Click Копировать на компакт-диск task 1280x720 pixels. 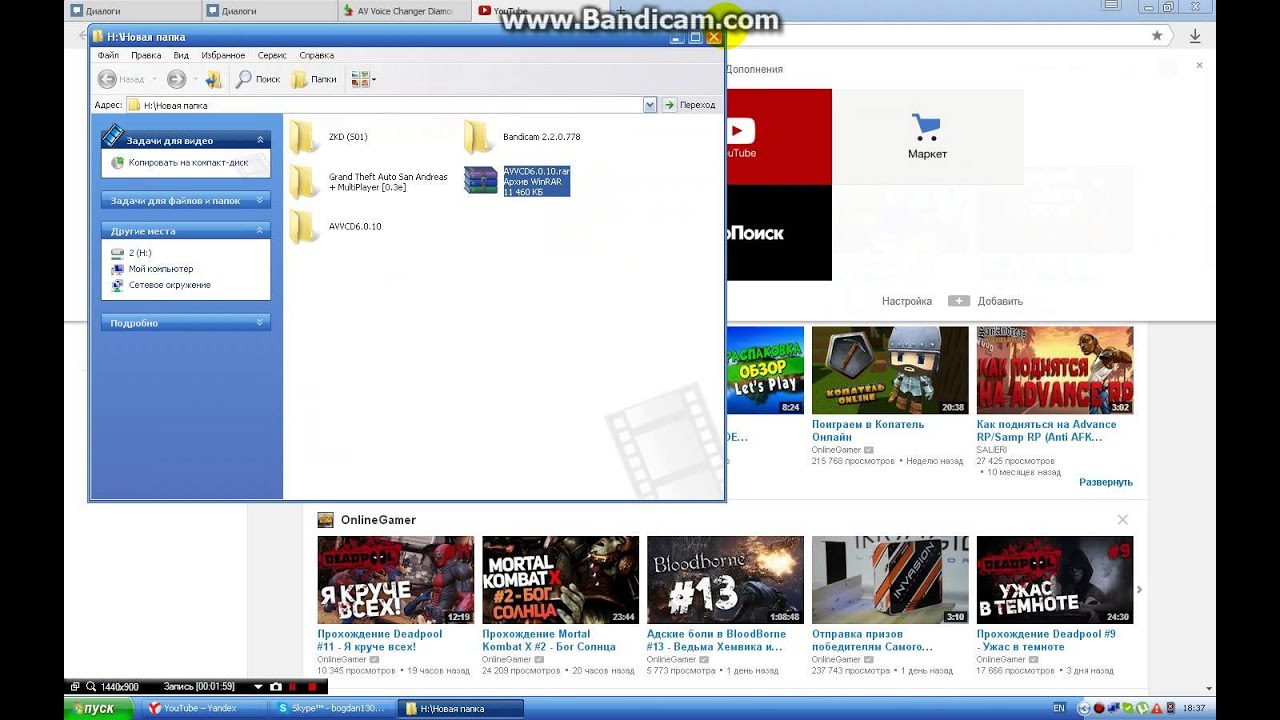pos(188,162)
